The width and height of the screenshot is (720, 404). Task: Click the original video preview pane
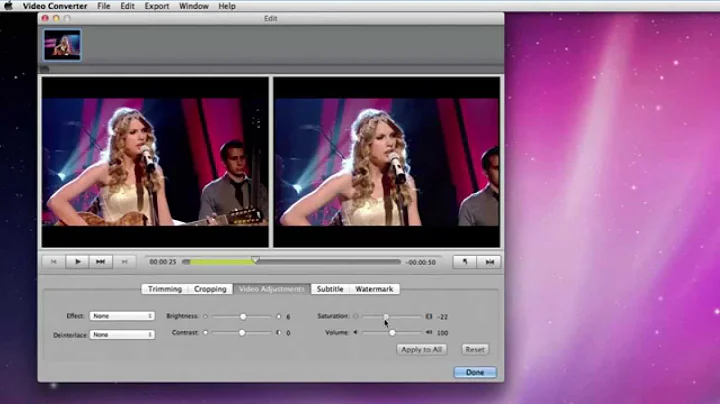pyautogui.click(x=155, y=162)
